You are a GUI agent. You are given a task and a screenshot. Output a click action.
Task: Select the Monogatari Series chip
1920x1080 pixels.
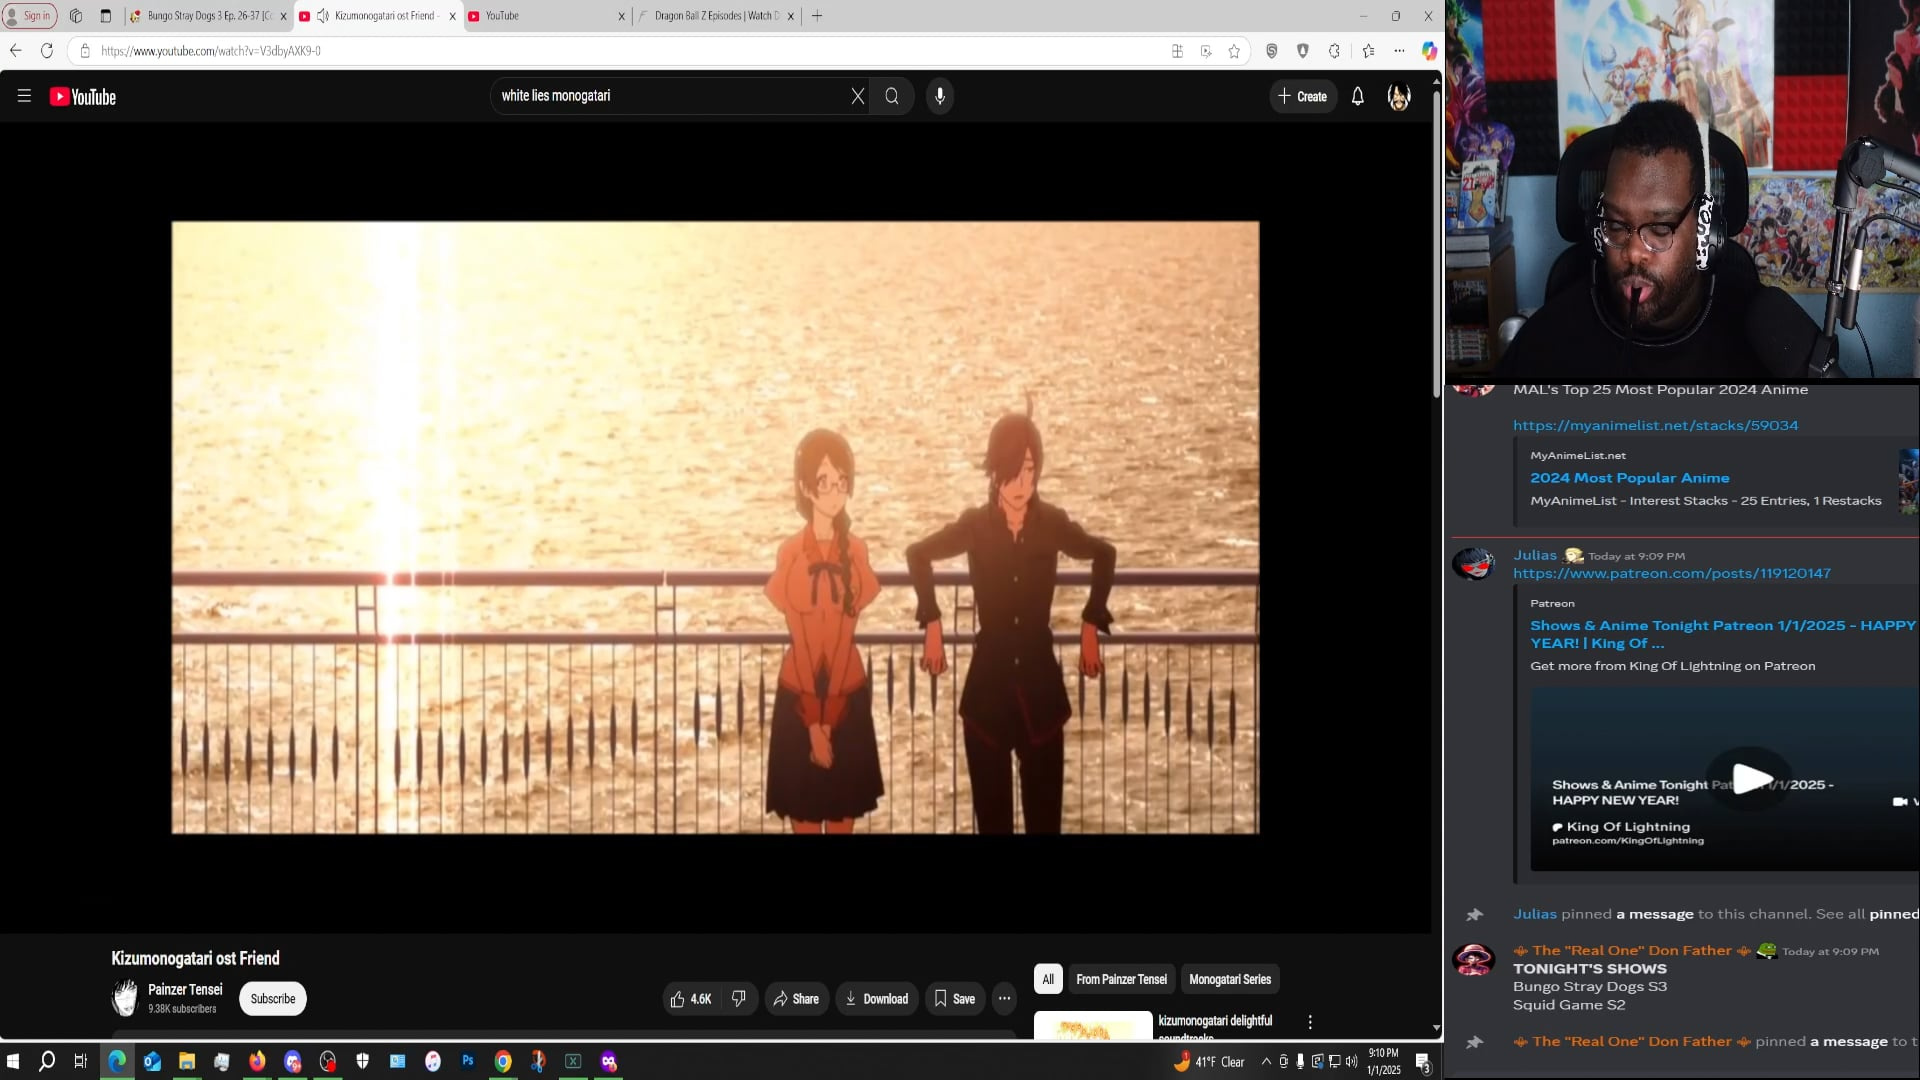1230,980
